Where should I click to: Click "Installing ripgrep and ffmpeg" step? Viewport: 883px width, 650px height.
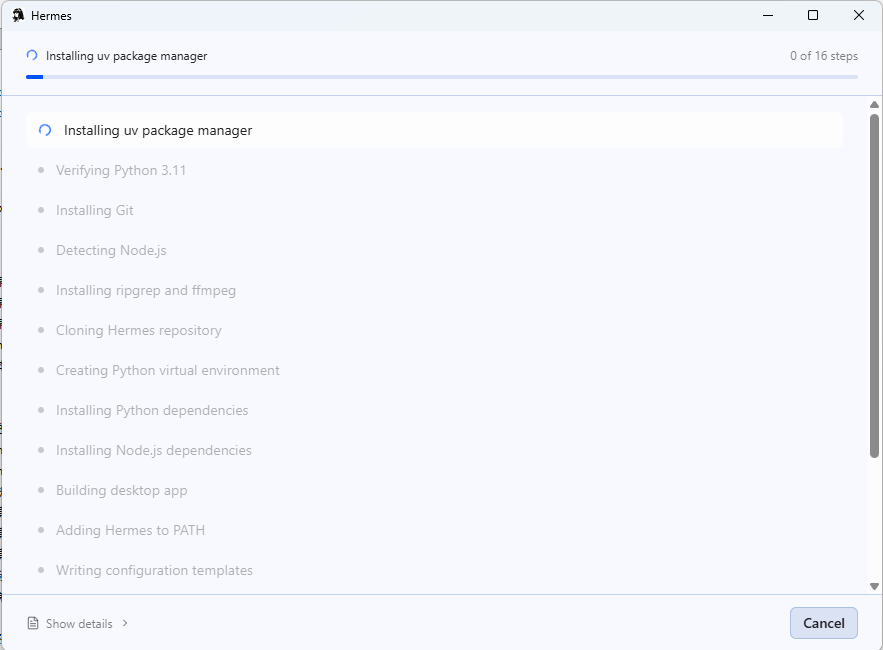(x=146, y=290)
